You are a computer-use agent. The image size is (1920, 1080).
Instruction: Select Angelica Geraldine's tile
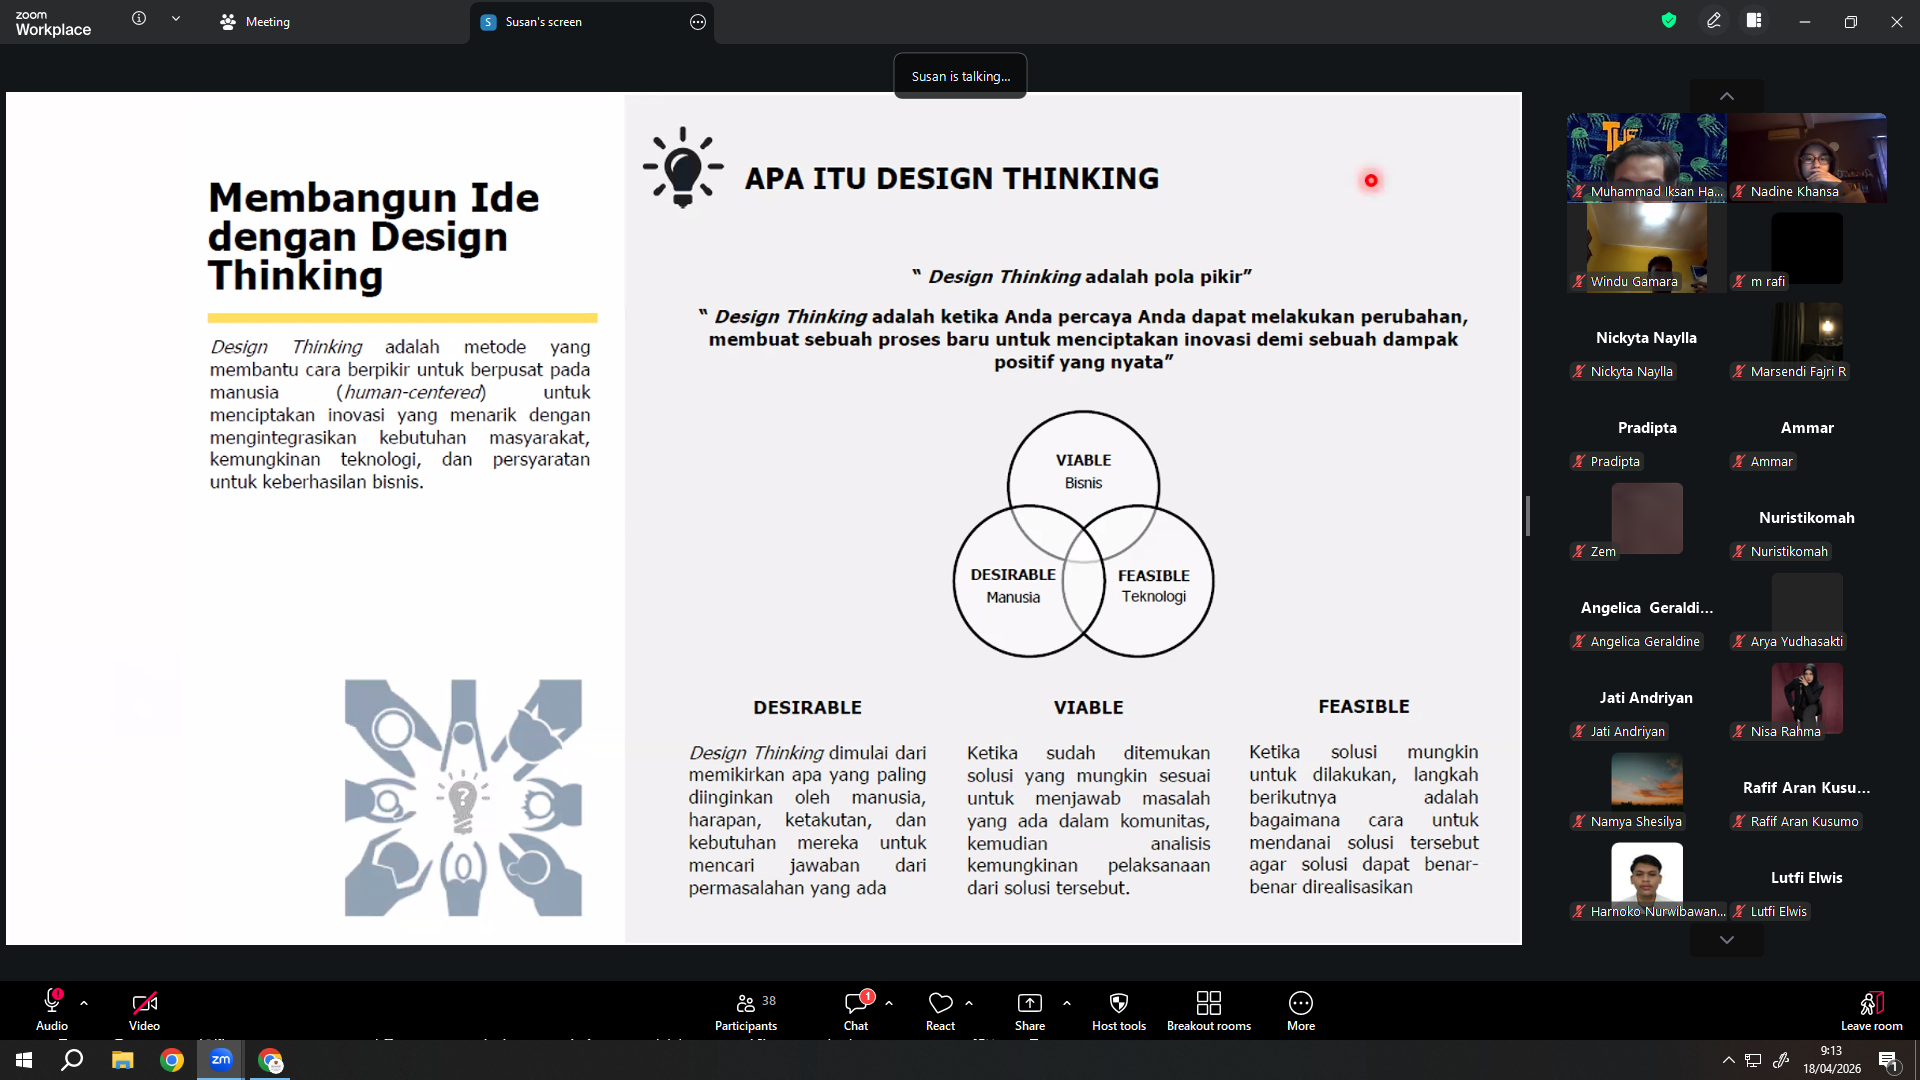[x=1647, y=608]
